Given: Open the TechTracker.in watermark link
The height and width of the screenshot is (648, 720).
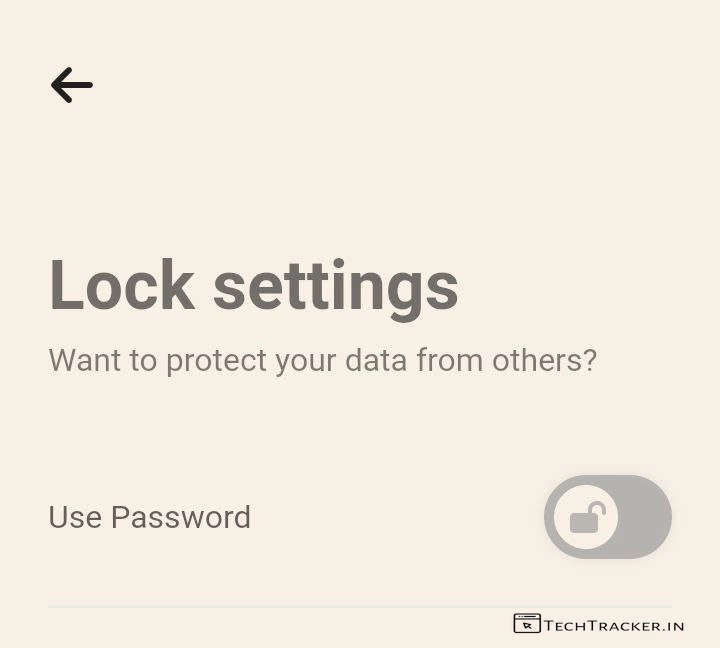Looking at the screenshot, I should tap(599, 625).
